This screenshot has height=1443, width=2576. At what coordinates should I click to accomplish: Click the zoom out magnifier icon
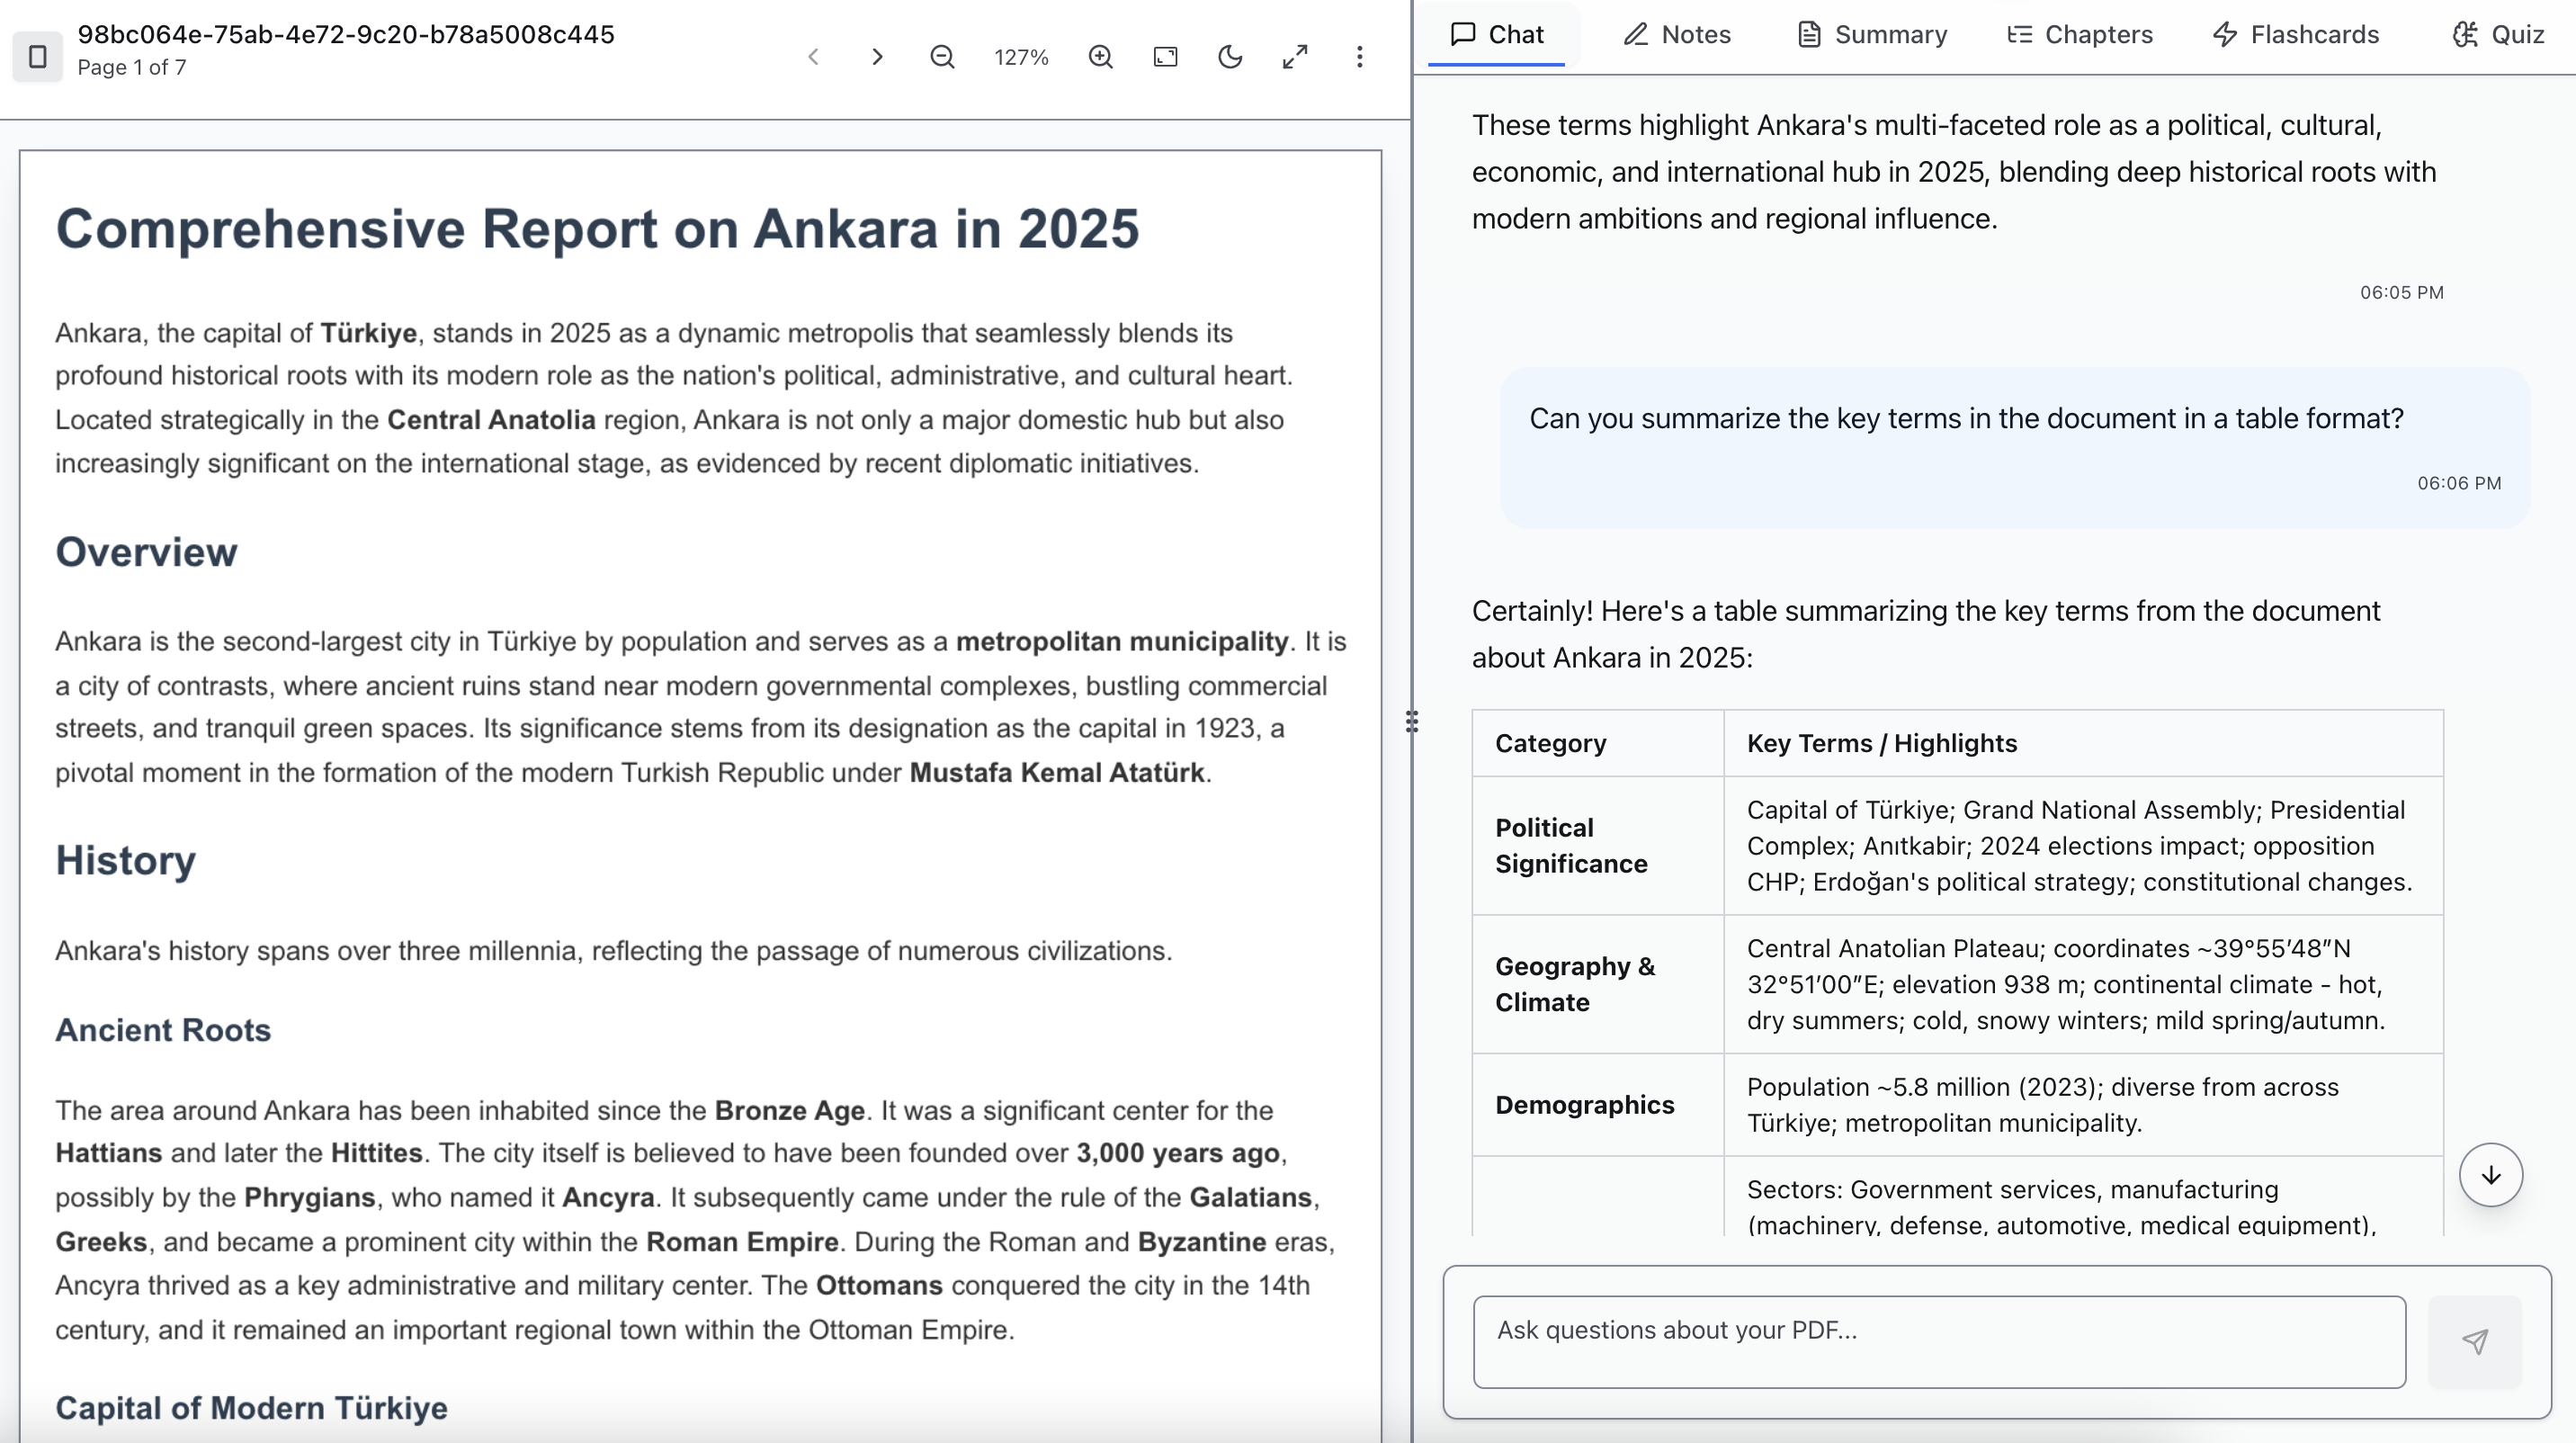click(x=942, y=57)
